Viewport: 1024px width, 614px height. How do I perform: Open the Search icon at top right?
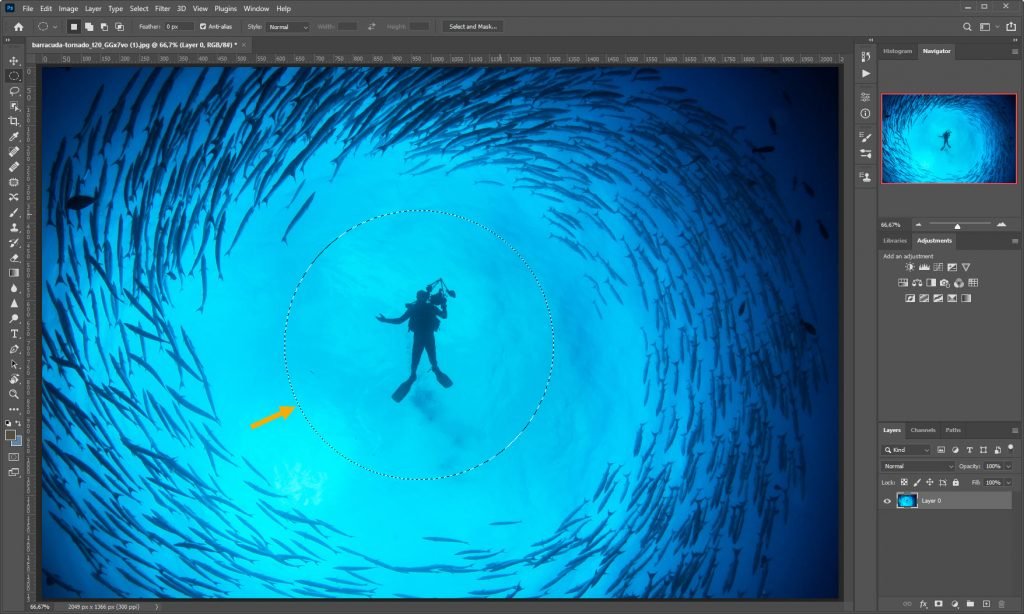[x=967, y=27]
